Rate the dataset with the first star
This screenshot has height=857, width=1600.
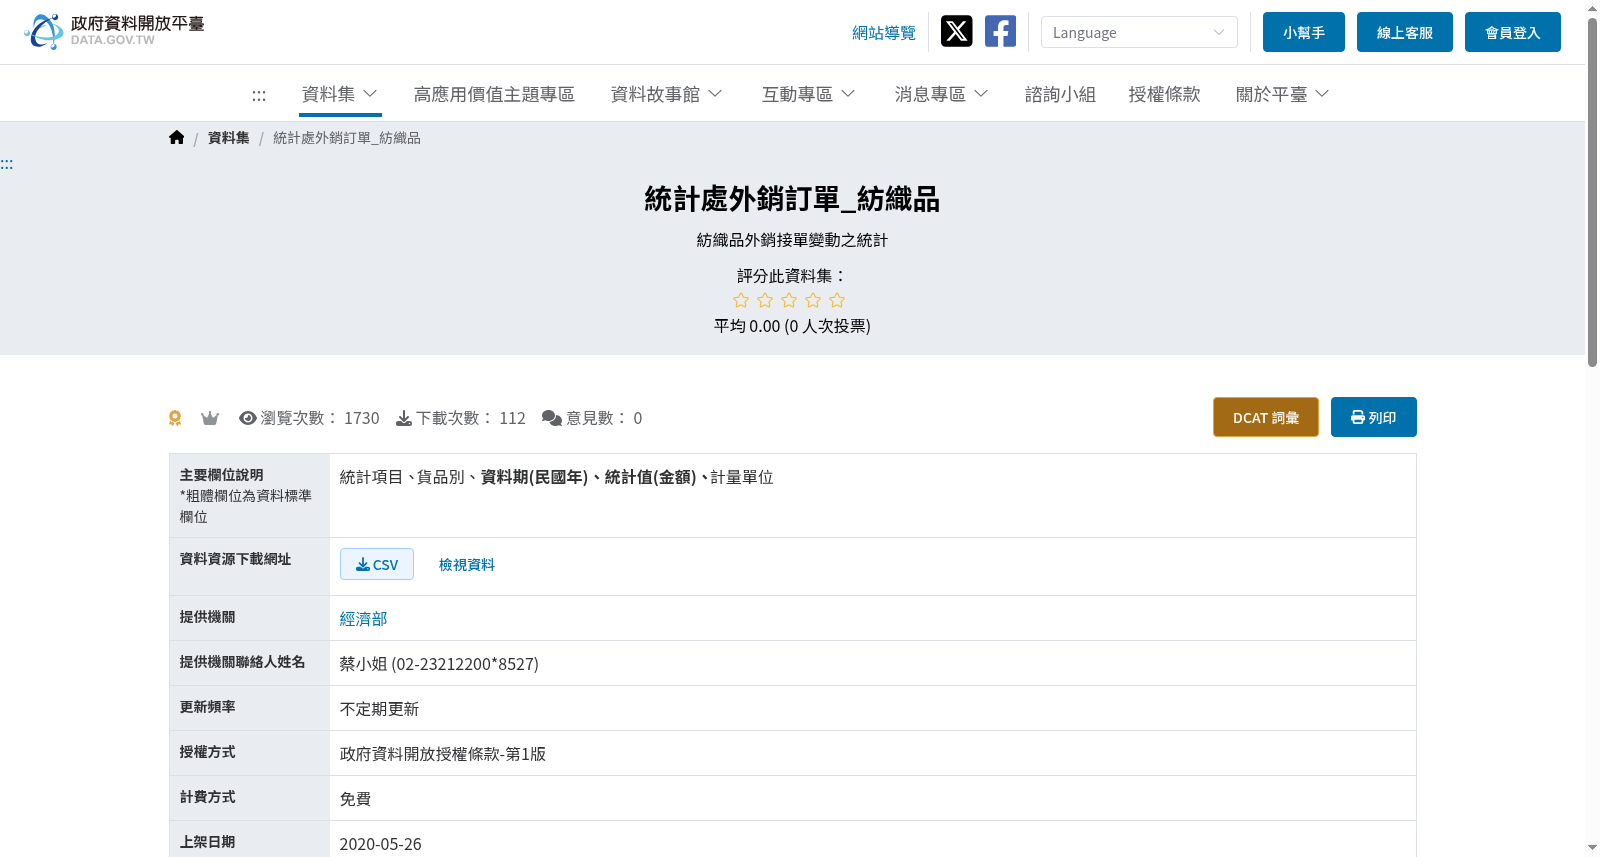741,300
